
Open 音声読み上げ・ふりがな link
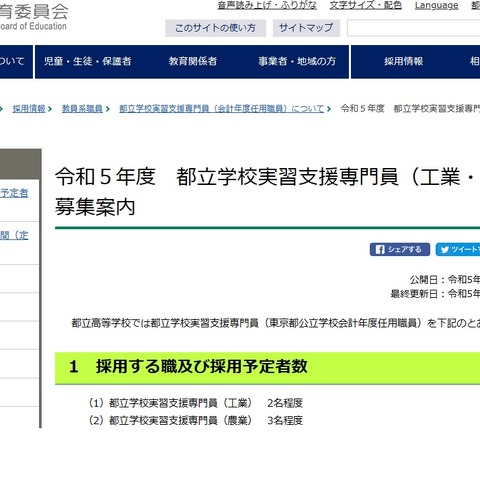(267, 5)
